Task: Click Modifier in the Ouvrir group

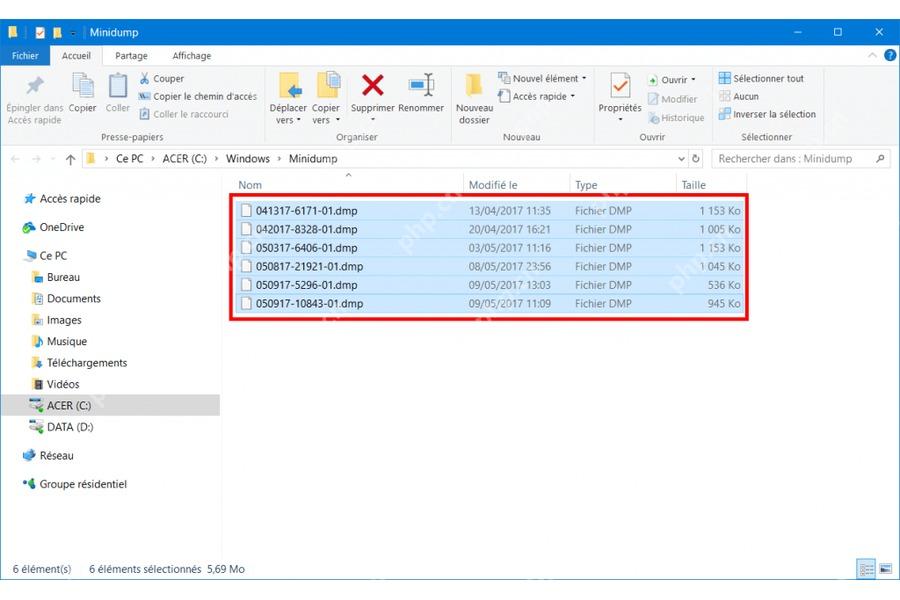Action: (673, 99)
